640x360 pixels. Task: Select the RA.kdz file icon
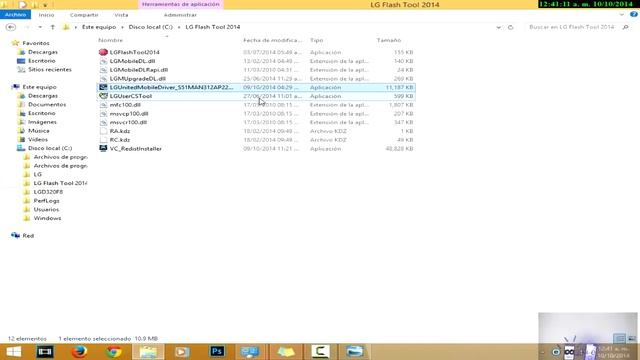click(x=103, y=131)
